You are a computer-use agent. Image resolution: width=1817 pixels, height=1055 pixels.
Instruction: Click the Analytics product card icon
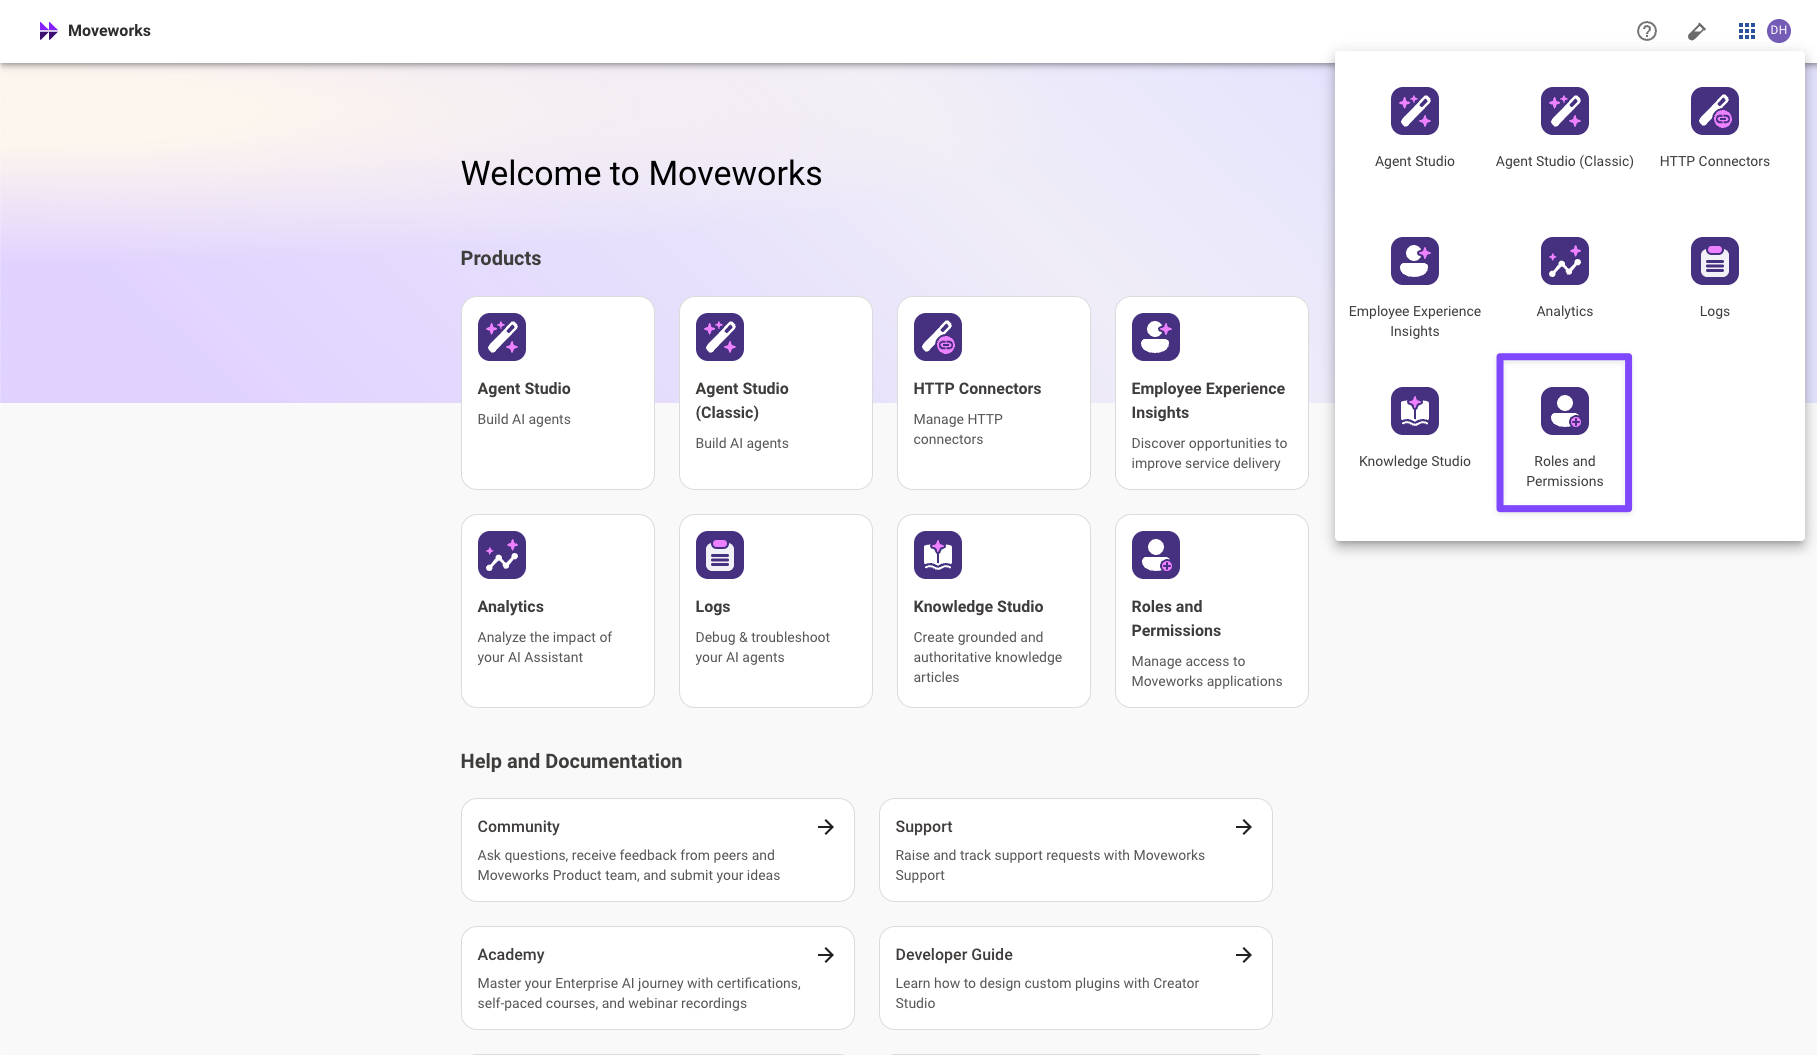click(502, 555)
